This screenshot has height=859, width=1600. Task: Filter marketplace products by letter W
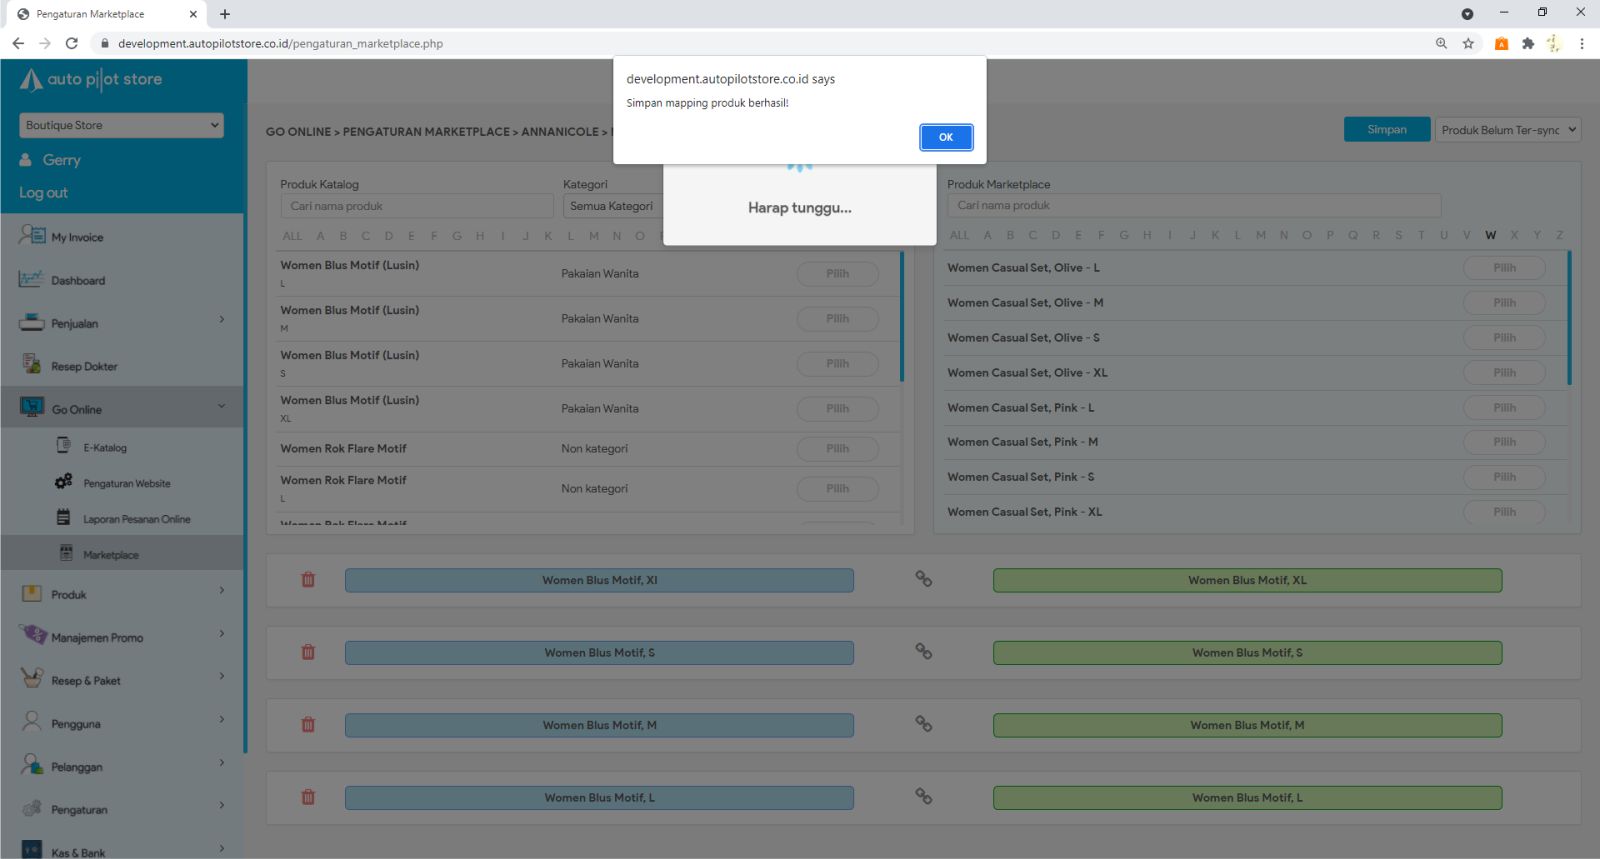[1490, 235]
